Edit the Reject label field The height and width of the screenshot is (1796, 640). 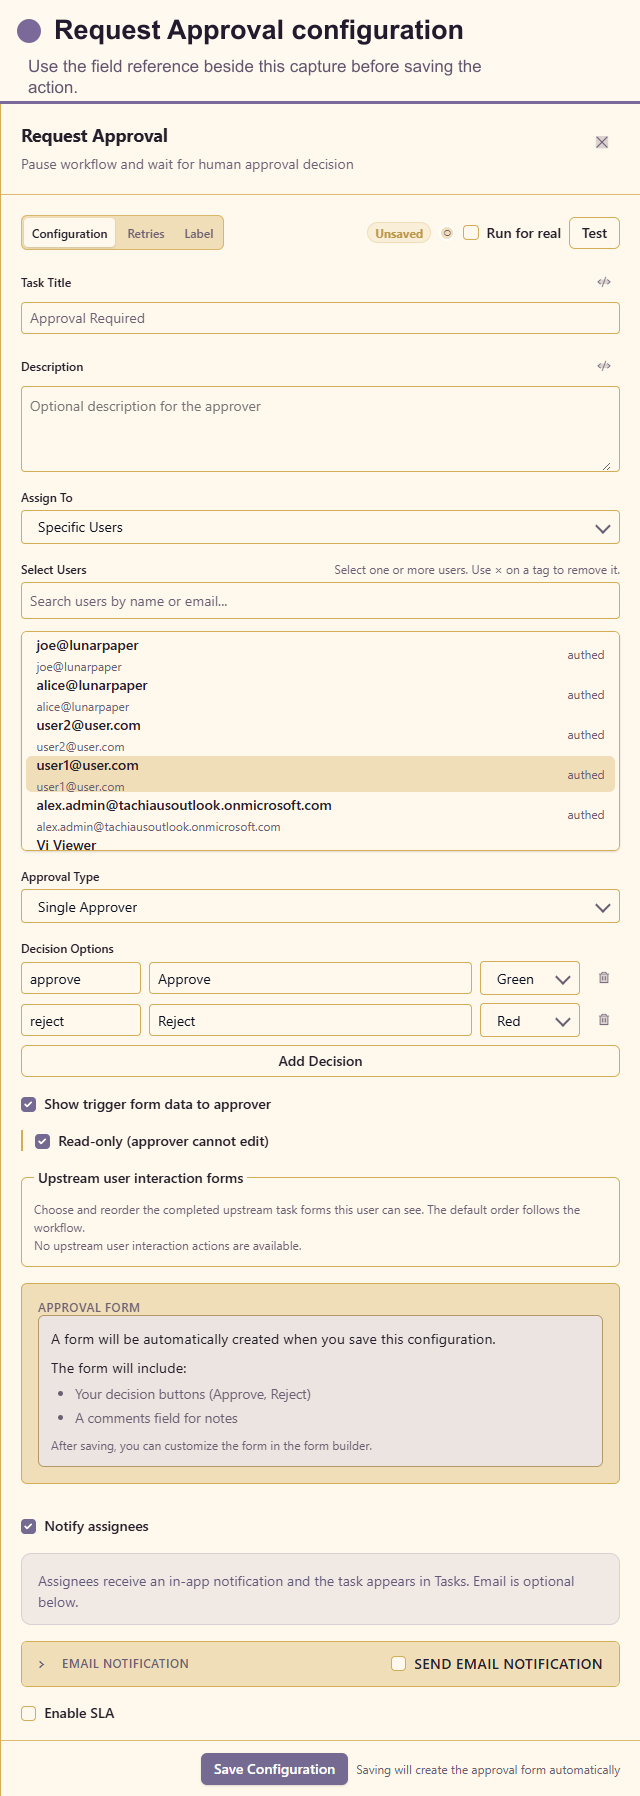[x=310, y=1021]
